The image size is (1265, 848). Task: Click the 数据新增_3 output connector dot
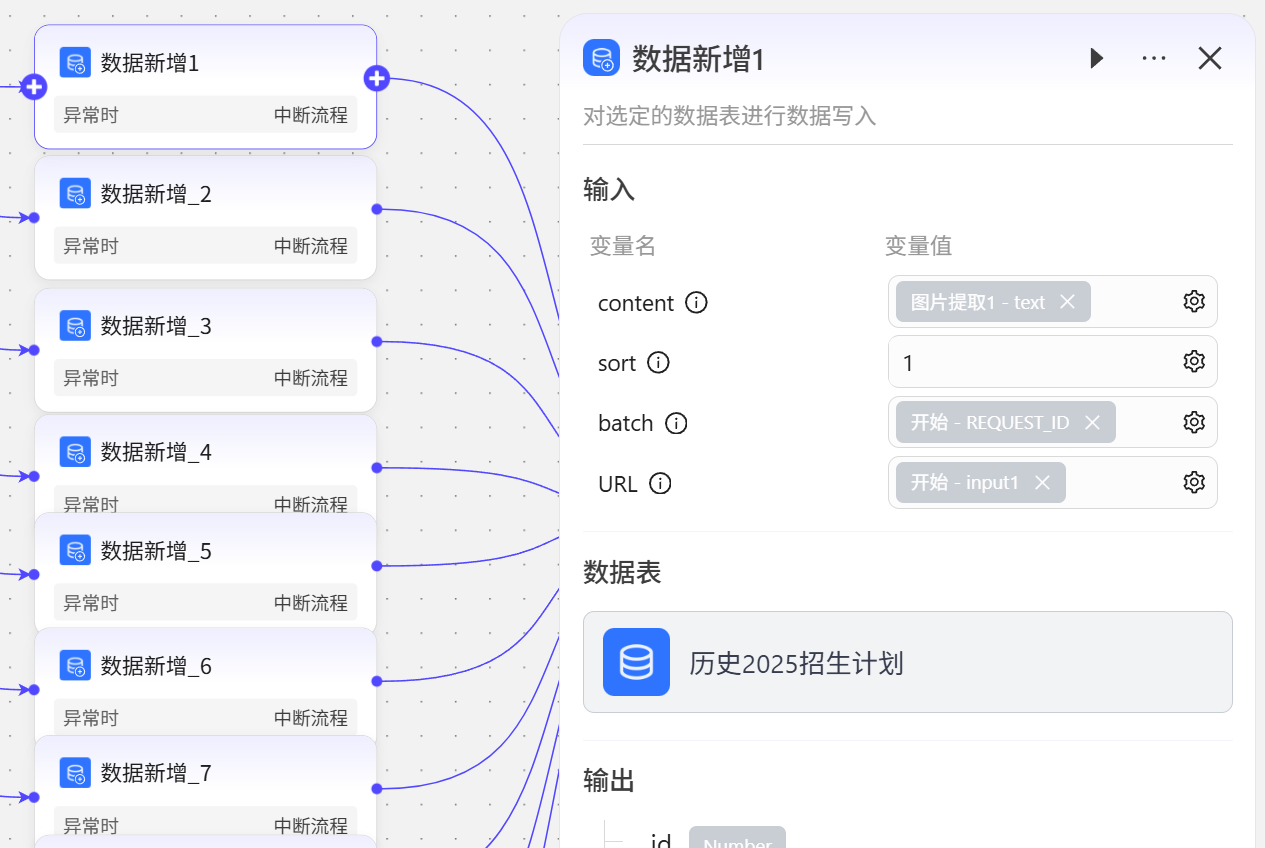click(376, 342)
